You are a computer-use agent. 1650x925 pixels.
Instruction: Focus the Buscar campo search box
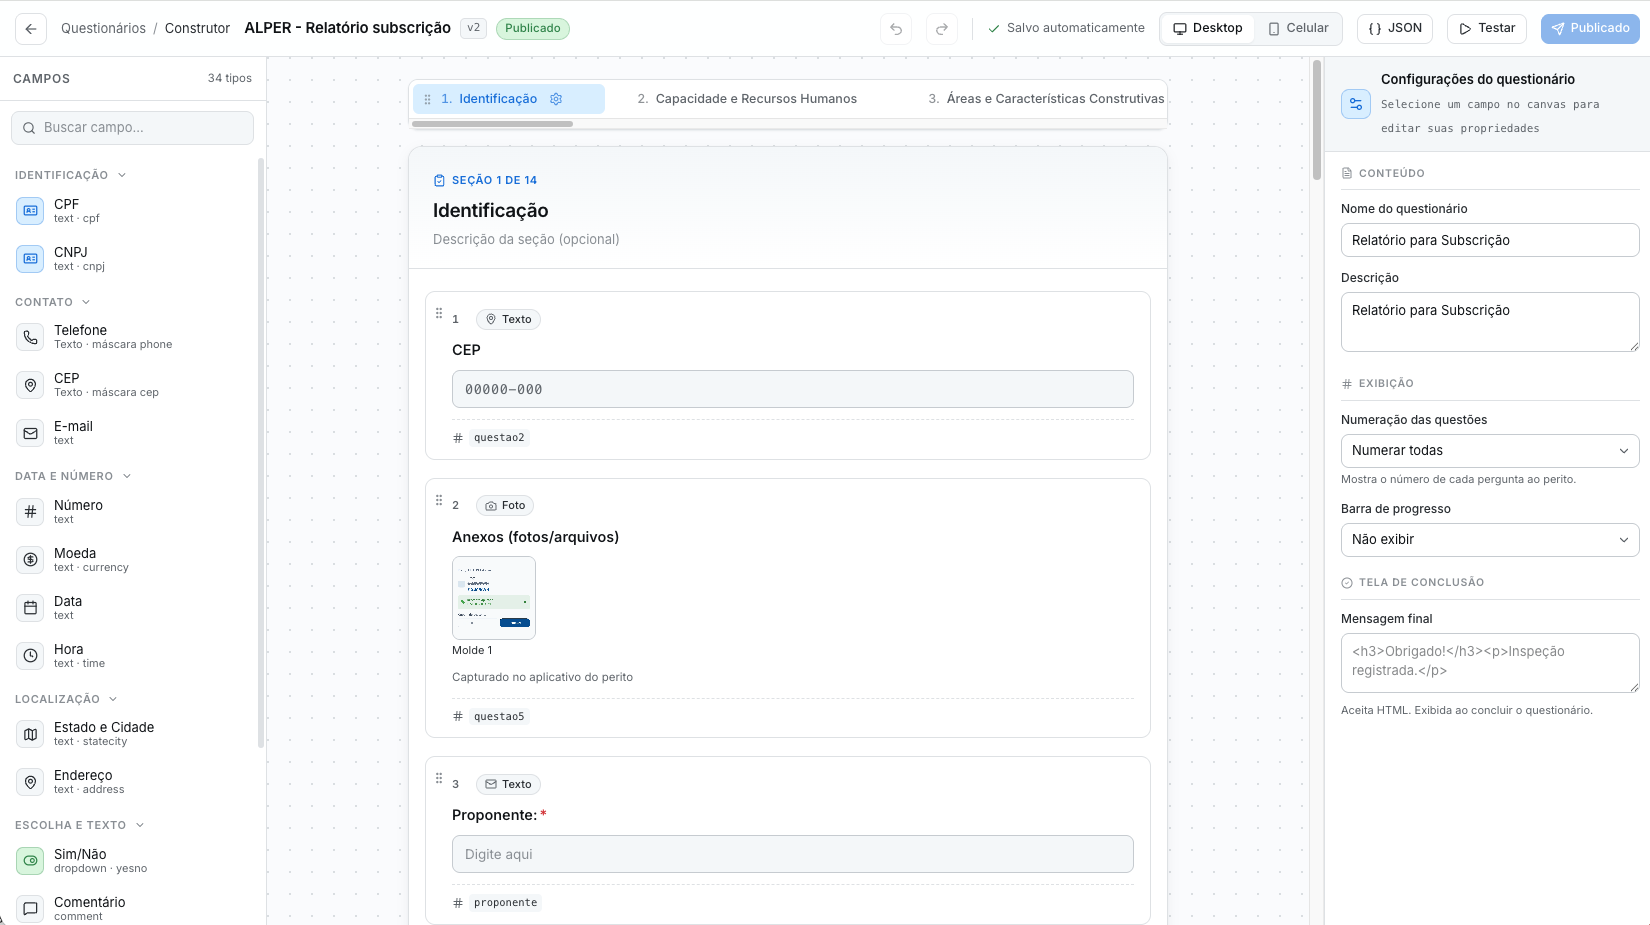coord(133,128)
